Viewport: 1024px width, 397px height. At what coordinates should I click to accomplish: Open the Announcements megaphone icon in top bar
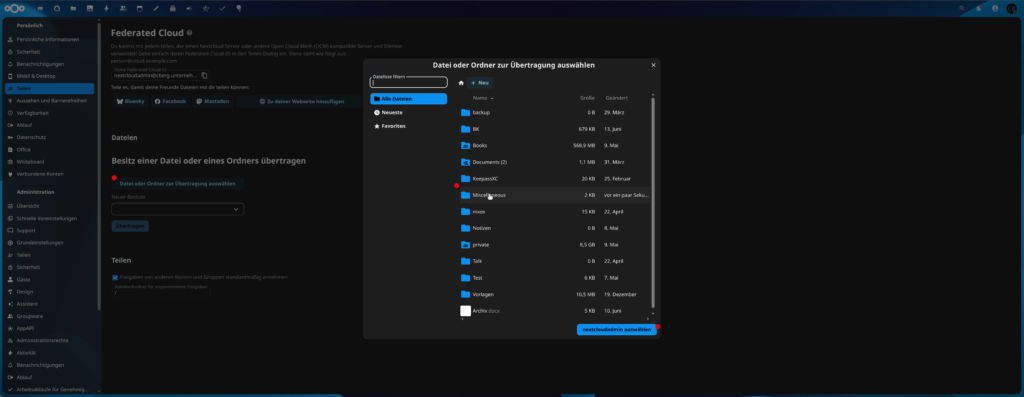pos(189,8)
